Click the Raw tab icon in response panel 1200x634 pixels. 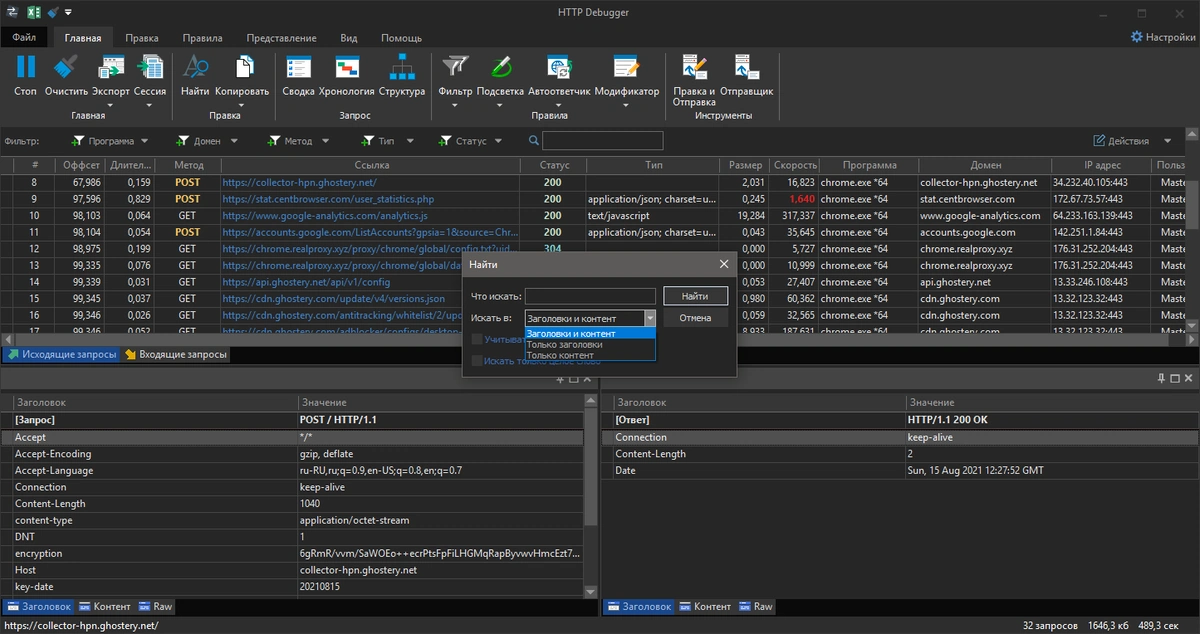tap(743, 606)
